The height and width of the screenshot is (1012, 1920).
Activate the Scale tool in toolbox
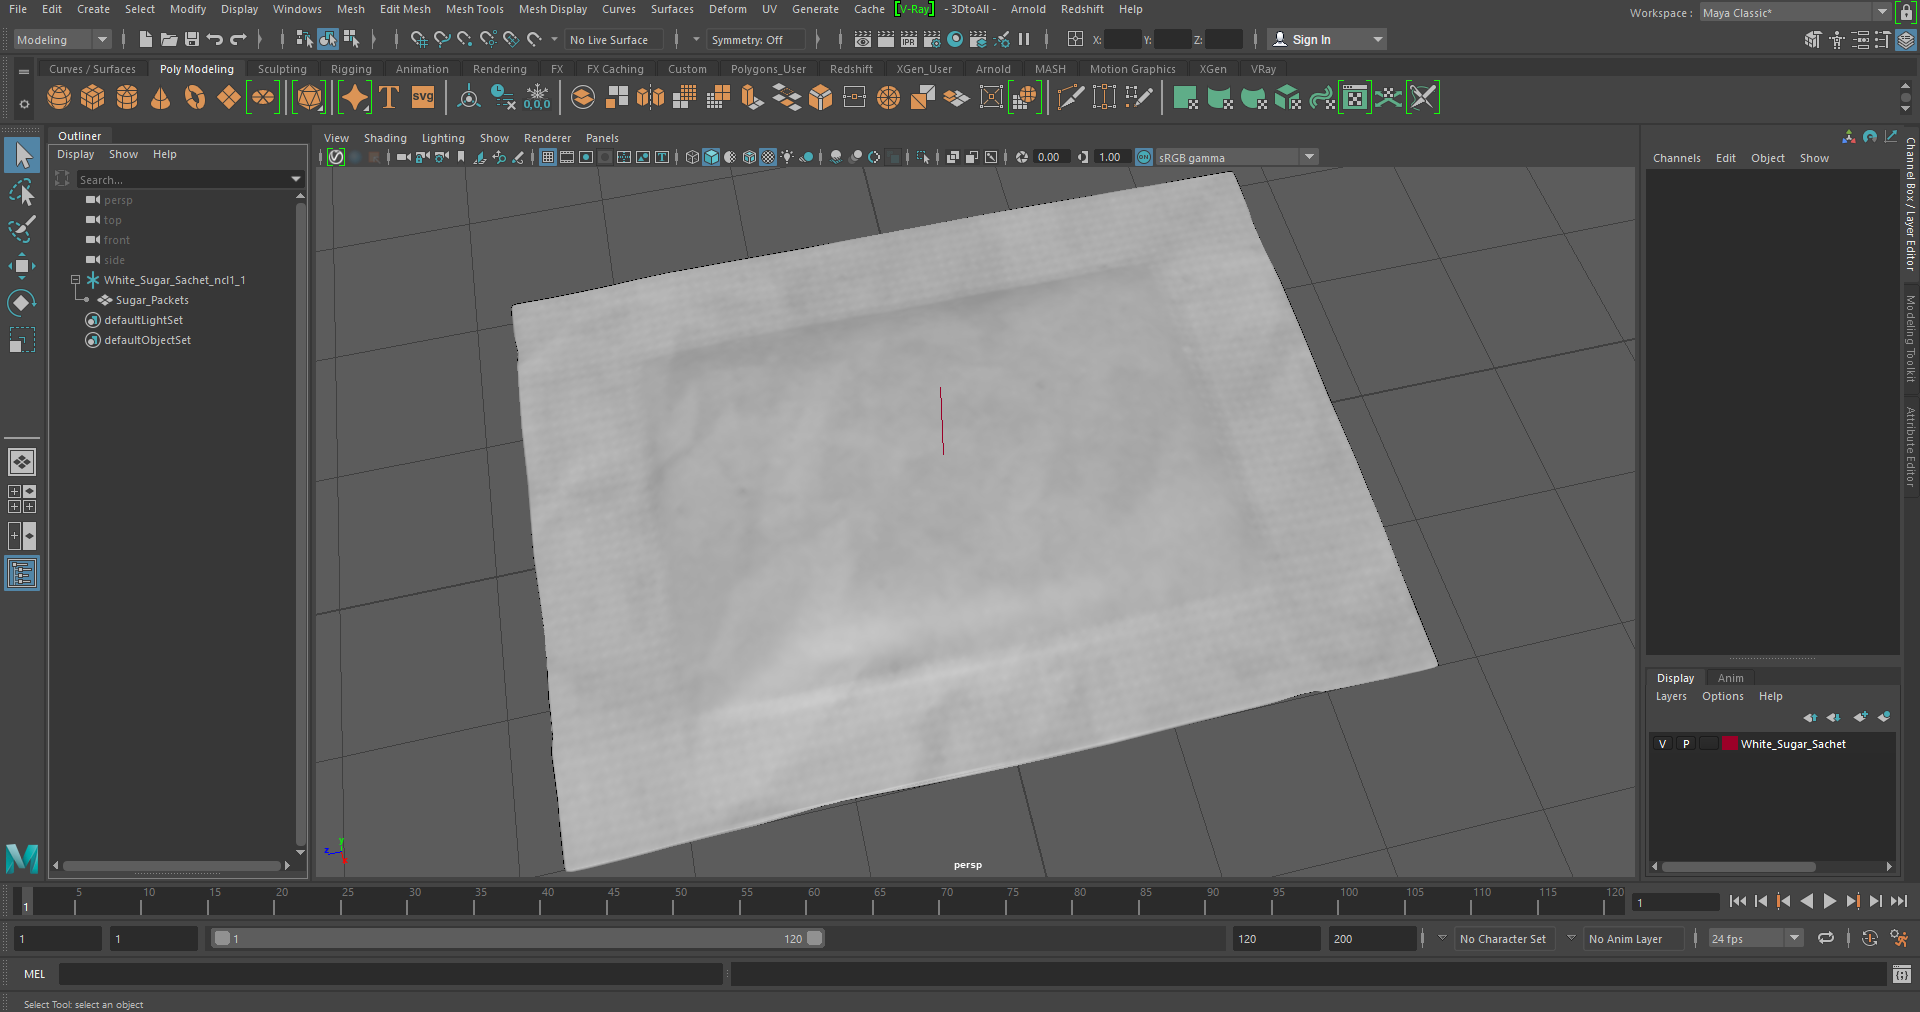[x=22, y=340]
